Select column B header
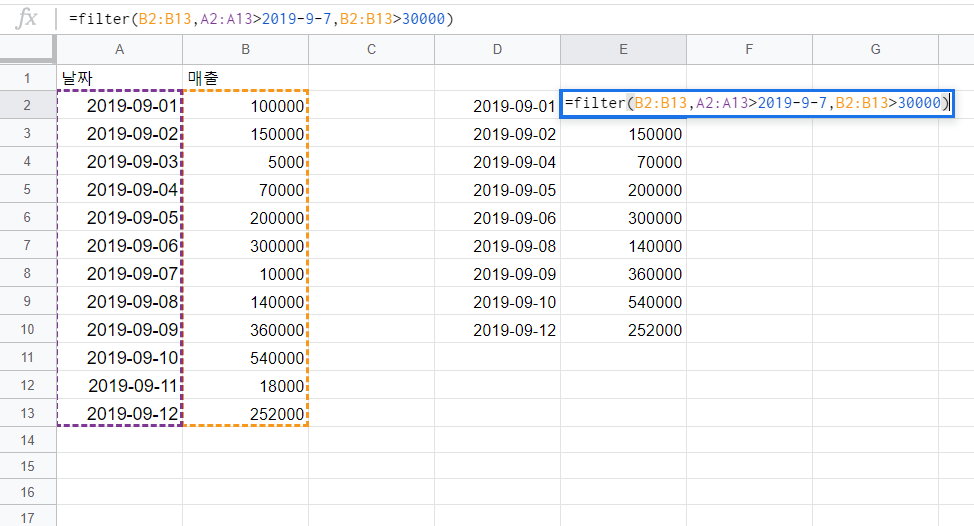 pyautogui.click(x=245, y=50)
